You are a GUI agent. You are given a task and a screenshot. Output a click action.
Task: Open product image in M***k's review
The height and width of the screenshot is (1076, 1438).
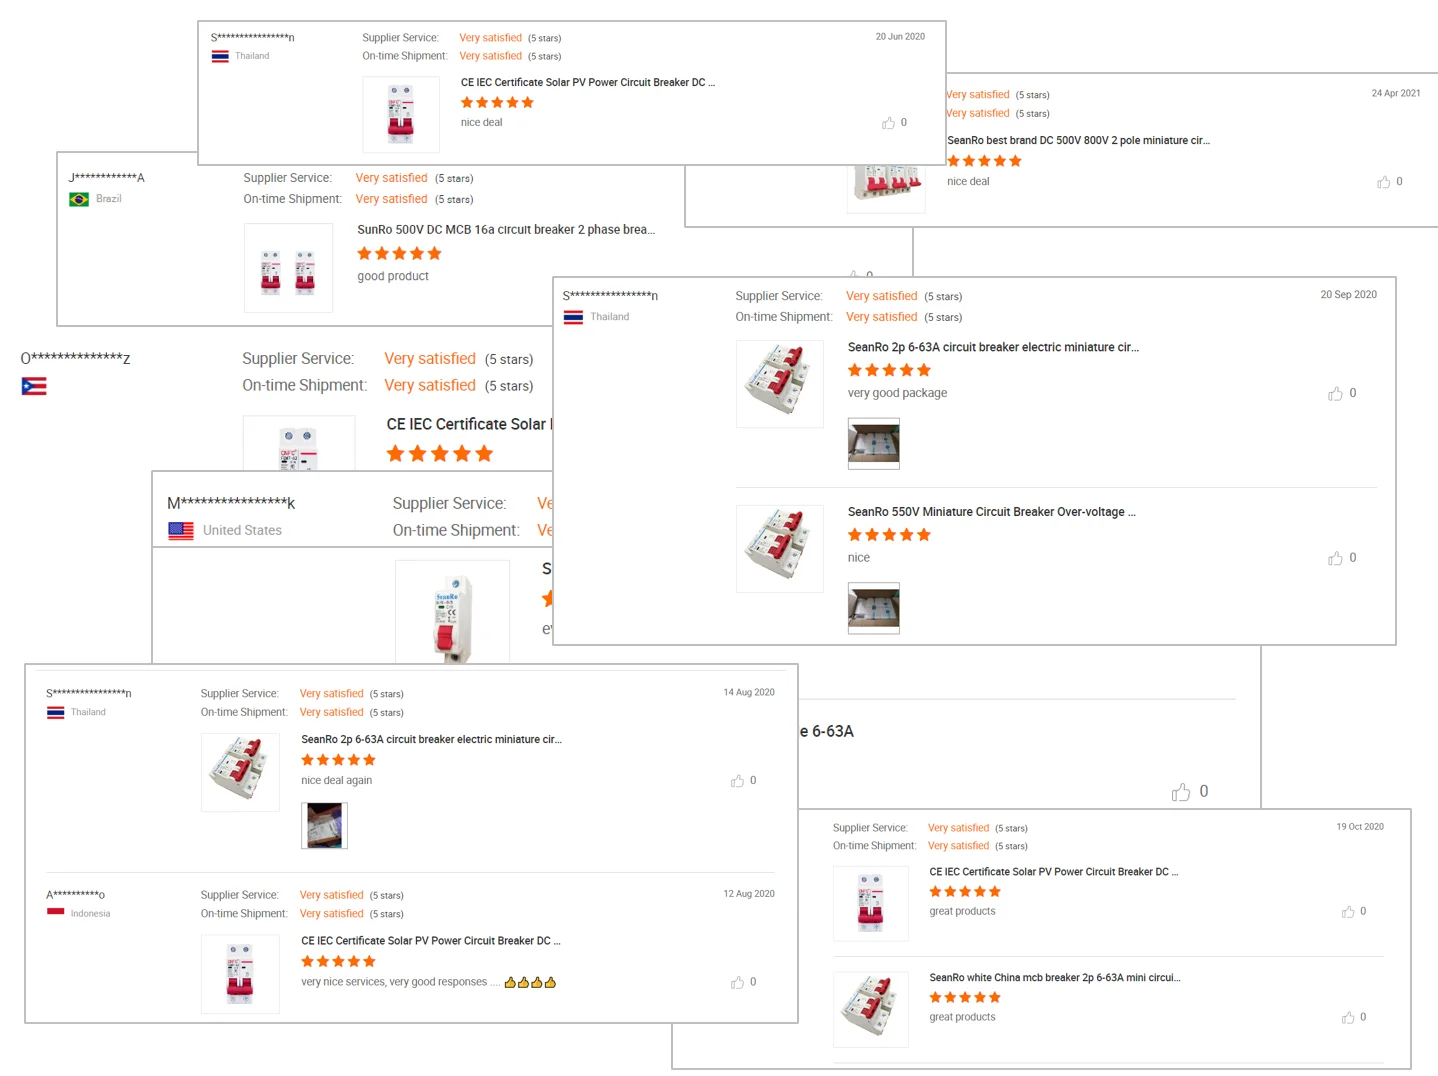[452, 612]
